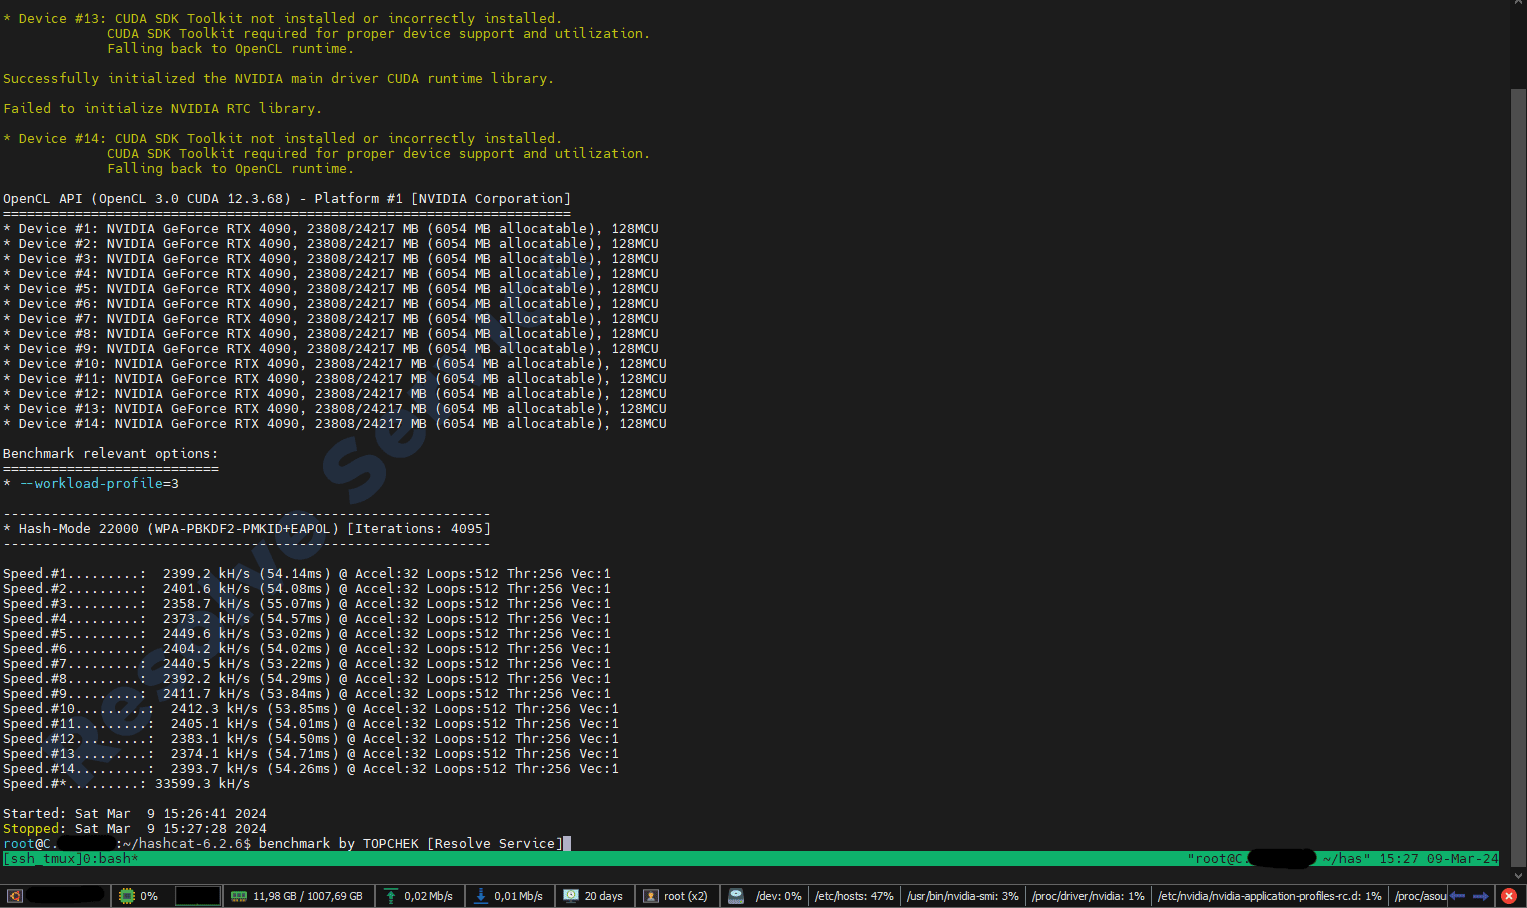Click the 'Speed.#*' total 33599.3 kH/s line
The width and height of the screenshot is (1527, 908).
click(127, 784)
